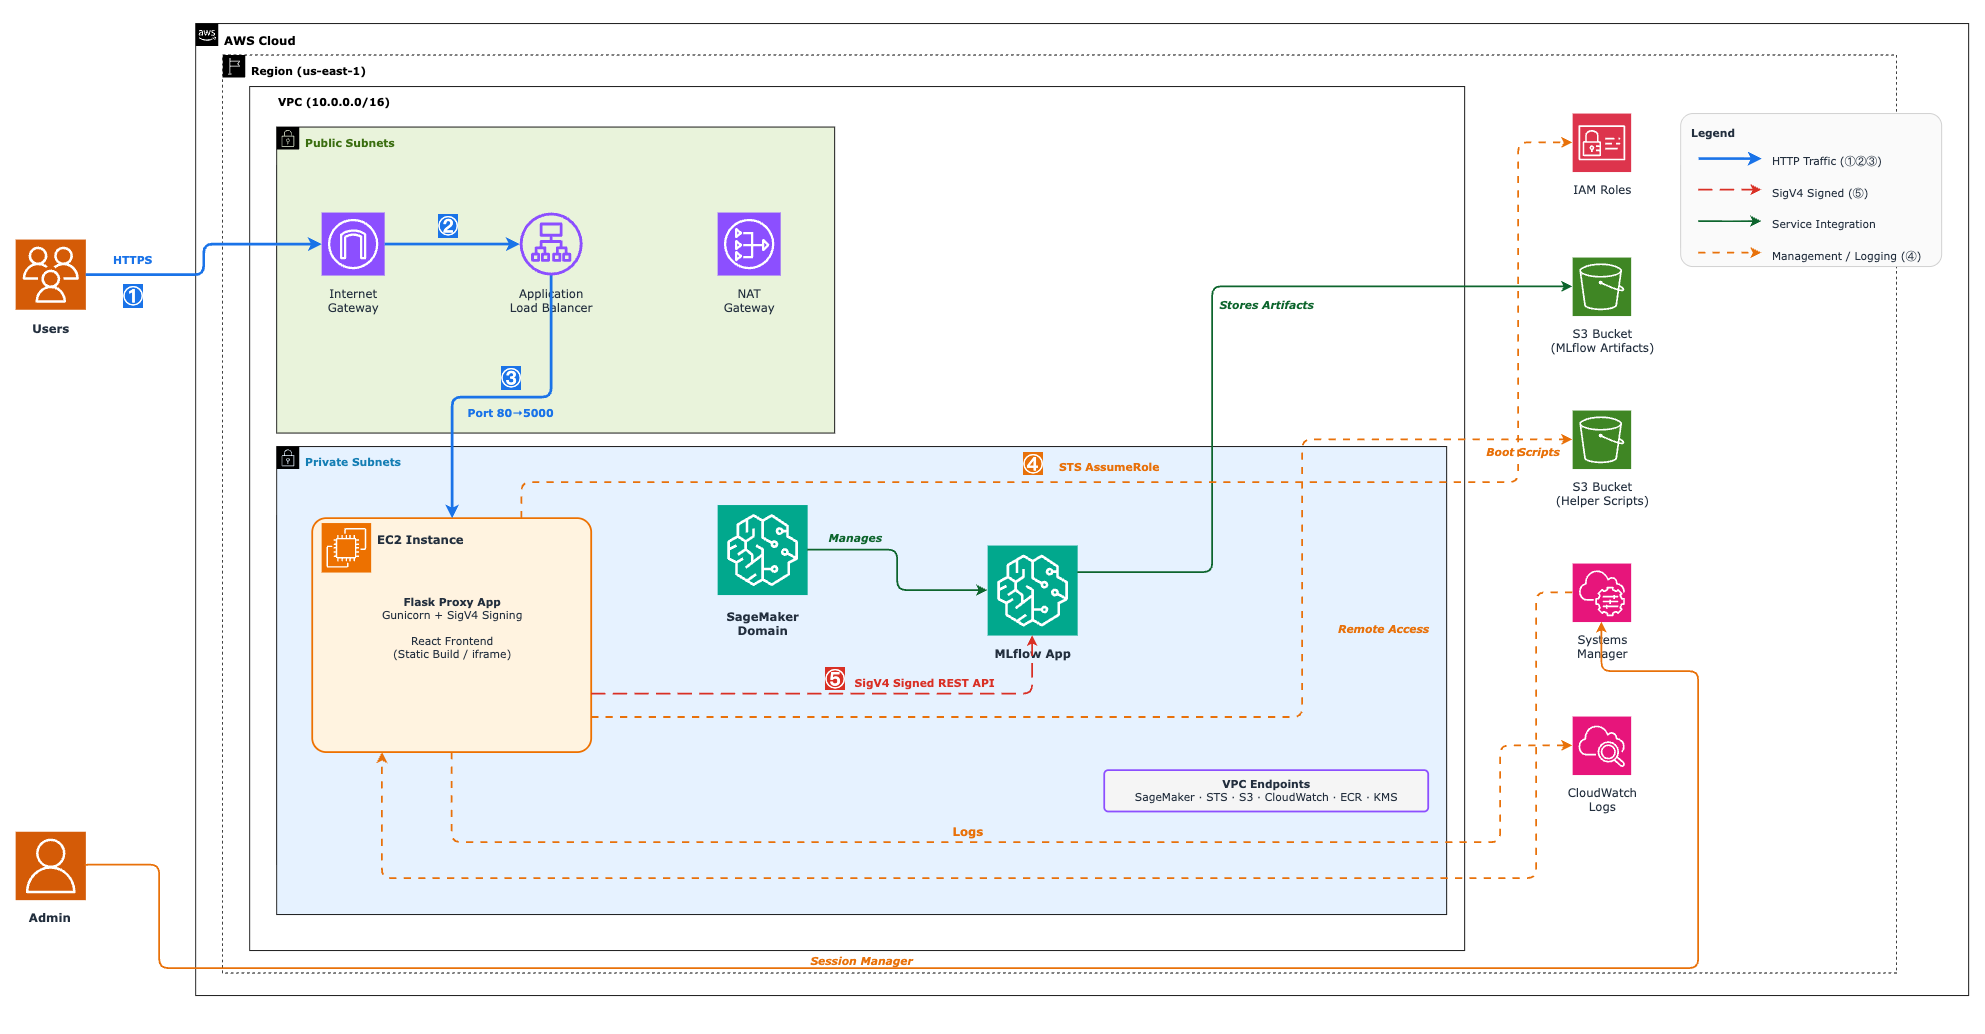
Task: Click the 'SigV4 Signed REST API' label
Action: click(924, 684)
